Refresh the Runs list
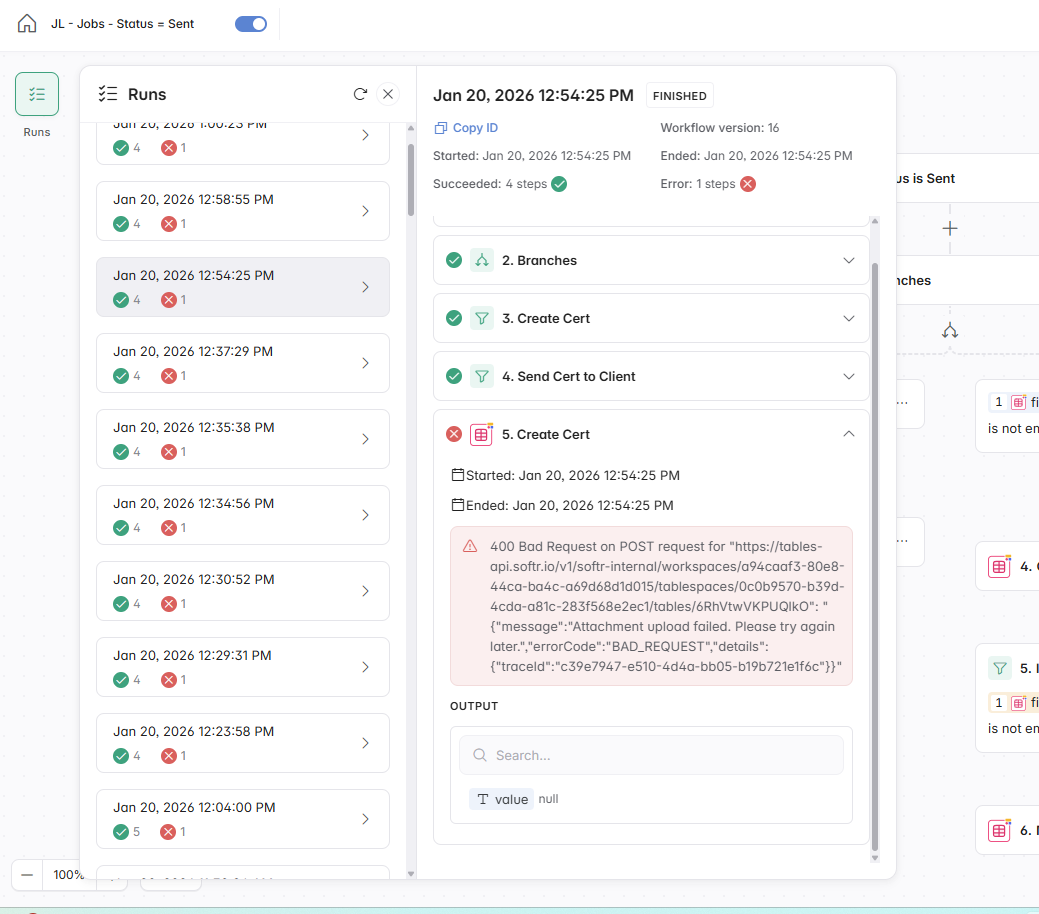 [x=360, y=94]
